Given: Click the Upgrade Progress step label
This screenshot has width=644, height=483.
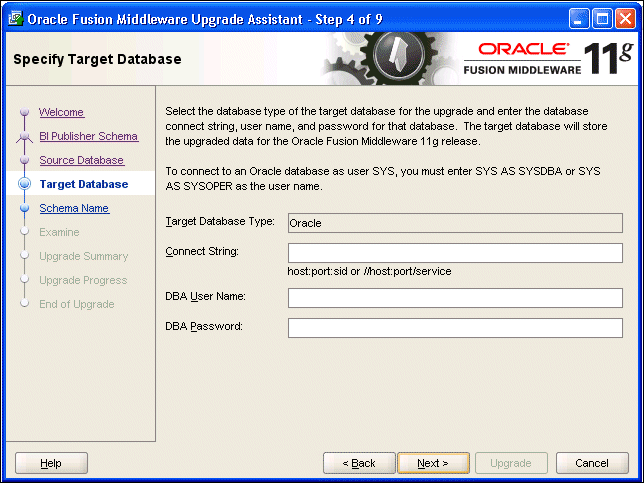Looking at the screenshot, I should pos(83,280).
